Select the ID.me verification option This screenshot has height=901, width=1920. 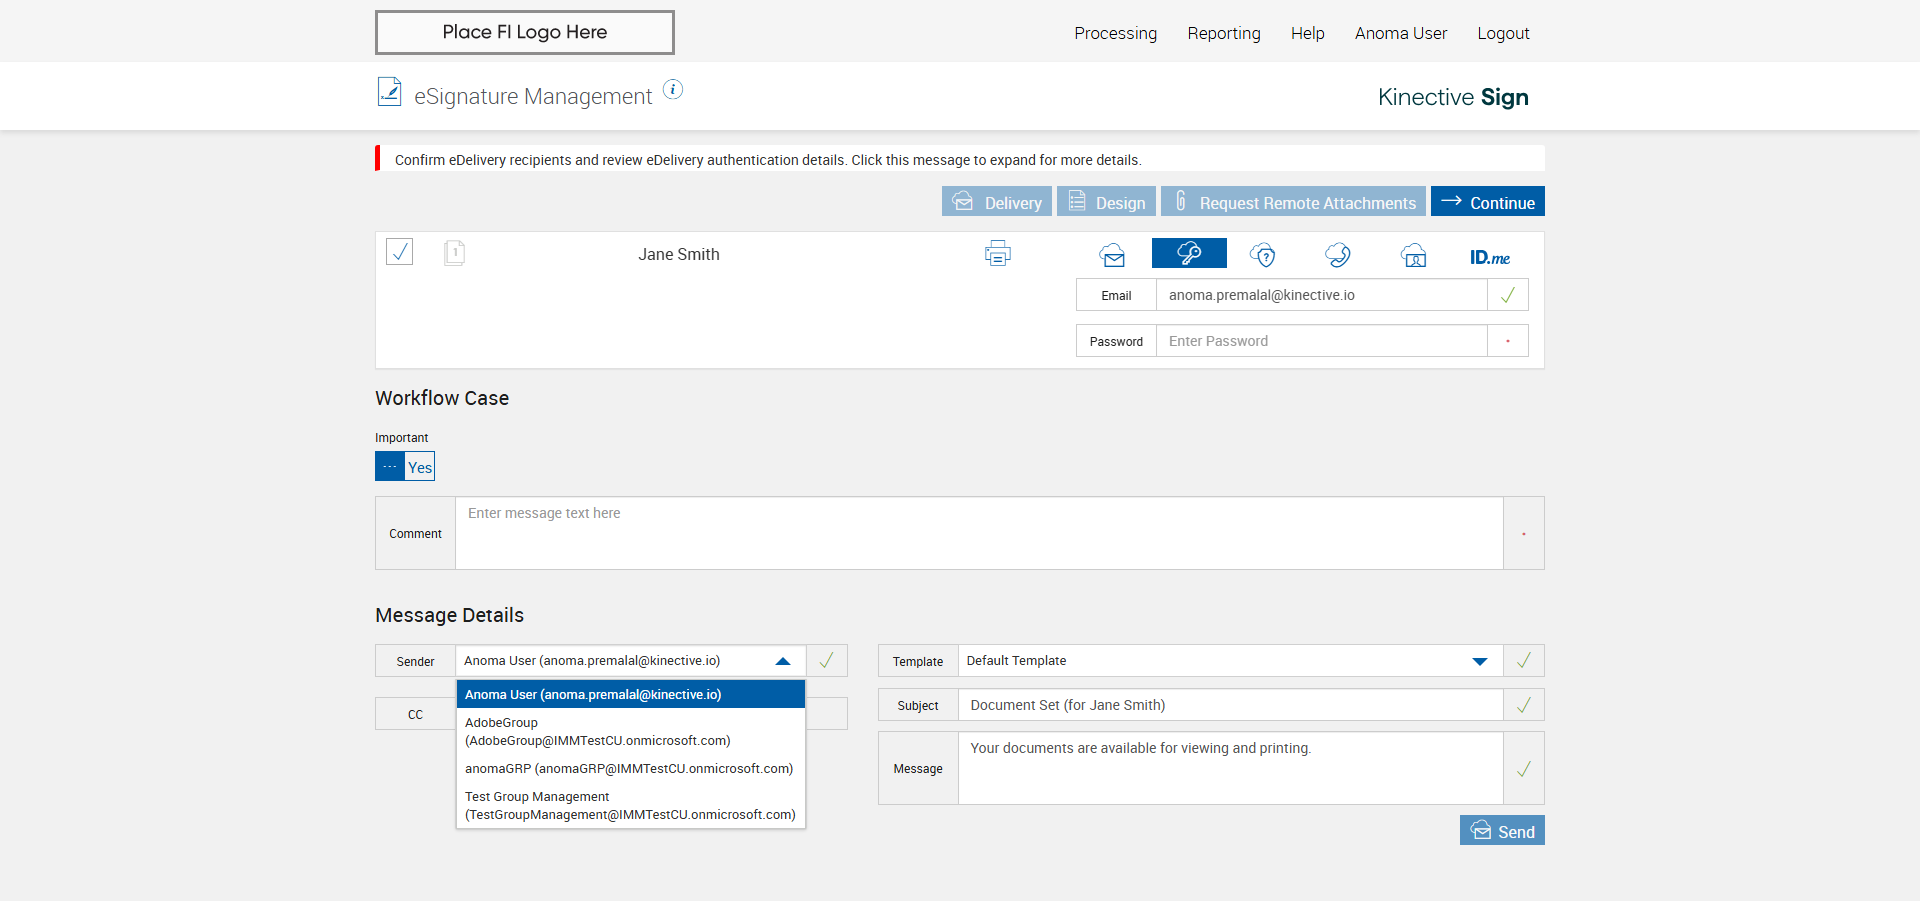[1489, 257]
